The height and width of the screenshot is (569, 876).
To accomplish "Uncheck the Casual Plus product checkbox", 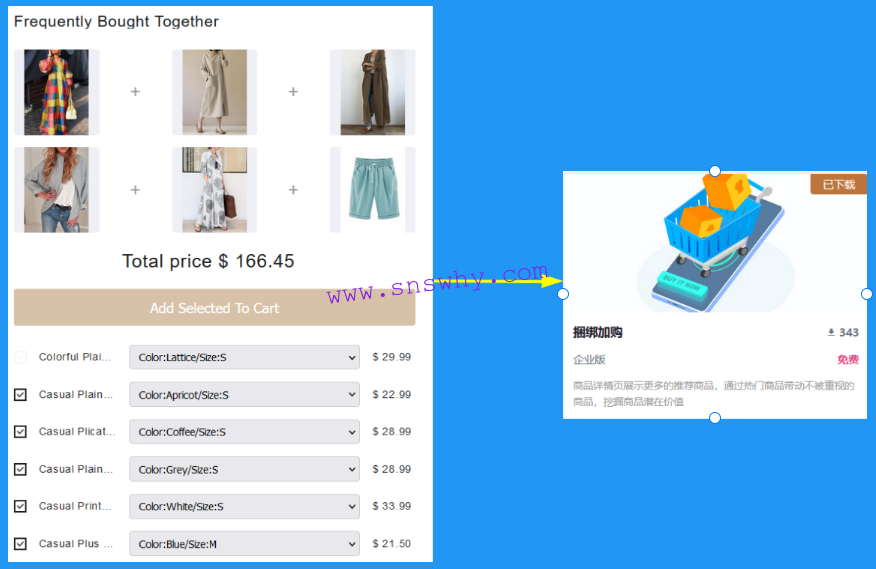I will (x=20, y=544).
